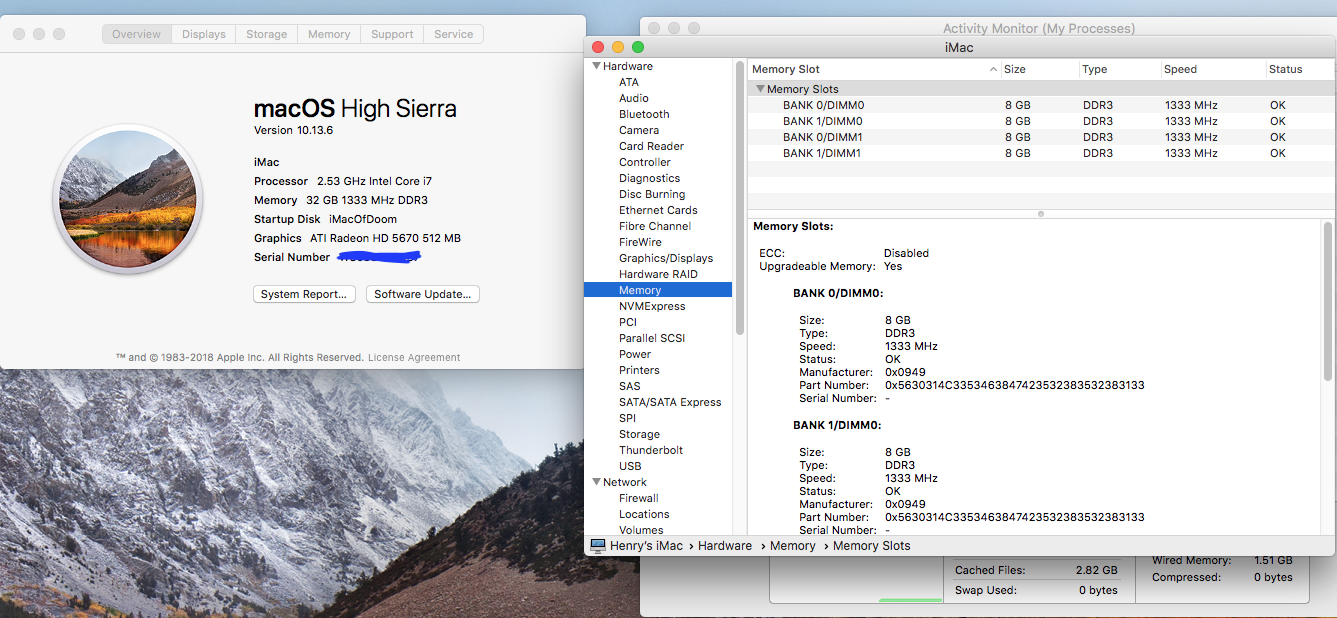The height and width of the screenshot is (618, 1337).
Task: Go to the Support tab
Action: coord(392,34)
